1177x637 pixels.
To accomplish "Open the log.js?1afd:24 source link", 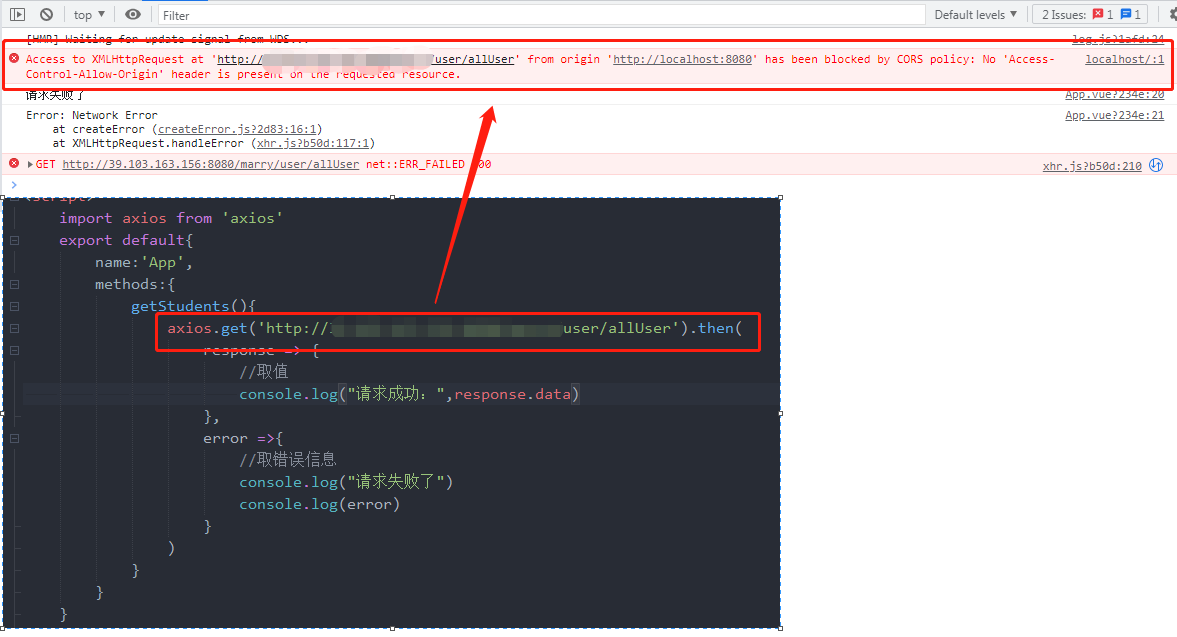I will point(1118,39).
